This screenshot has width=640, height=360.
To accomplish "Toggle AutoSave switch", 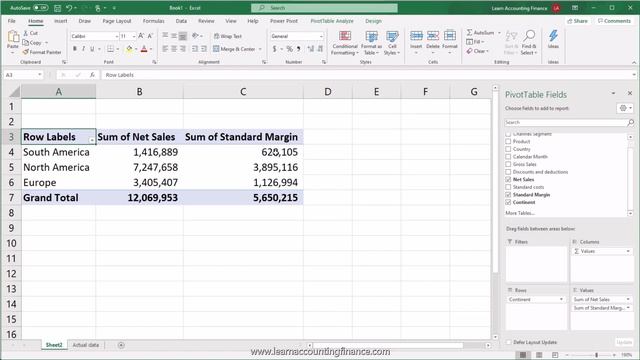I will (x=40, y=8).
